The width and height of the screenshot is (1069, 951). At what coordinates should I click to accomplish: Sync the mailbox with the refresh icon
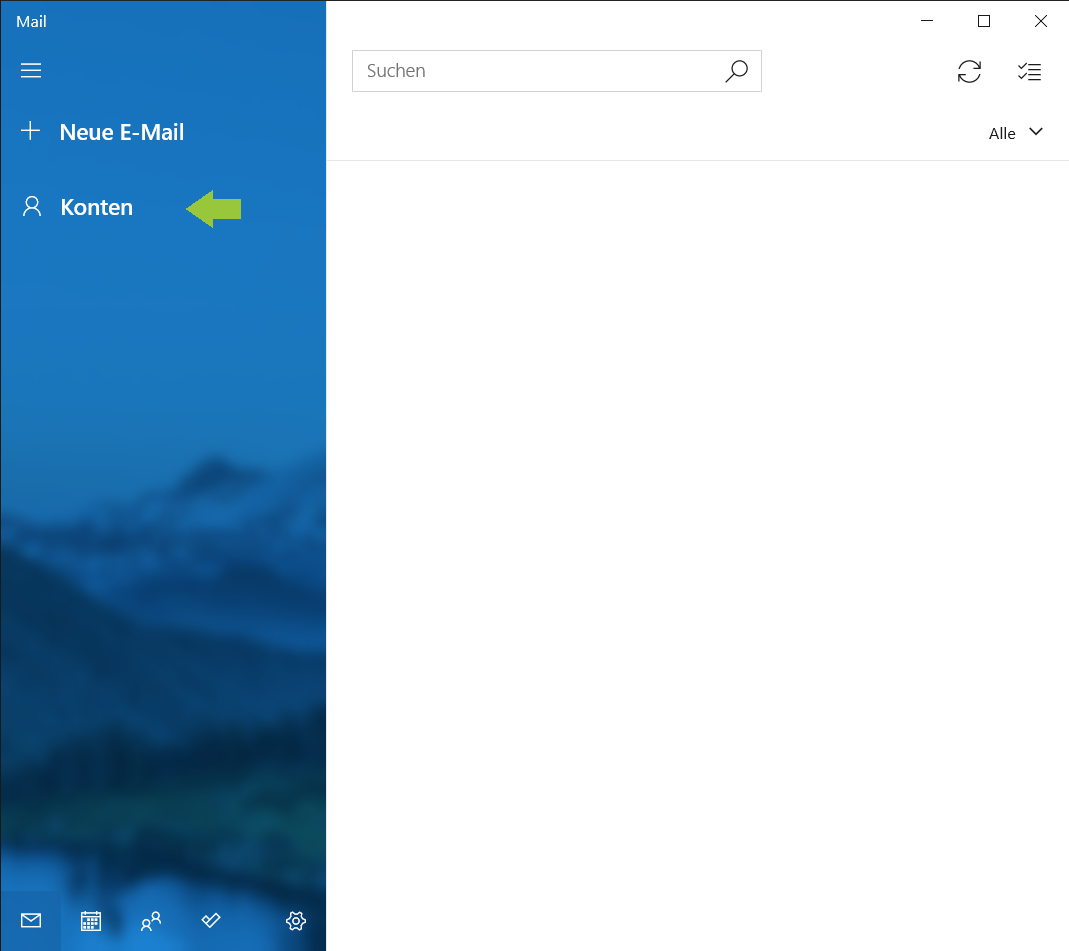coord(969,71)
